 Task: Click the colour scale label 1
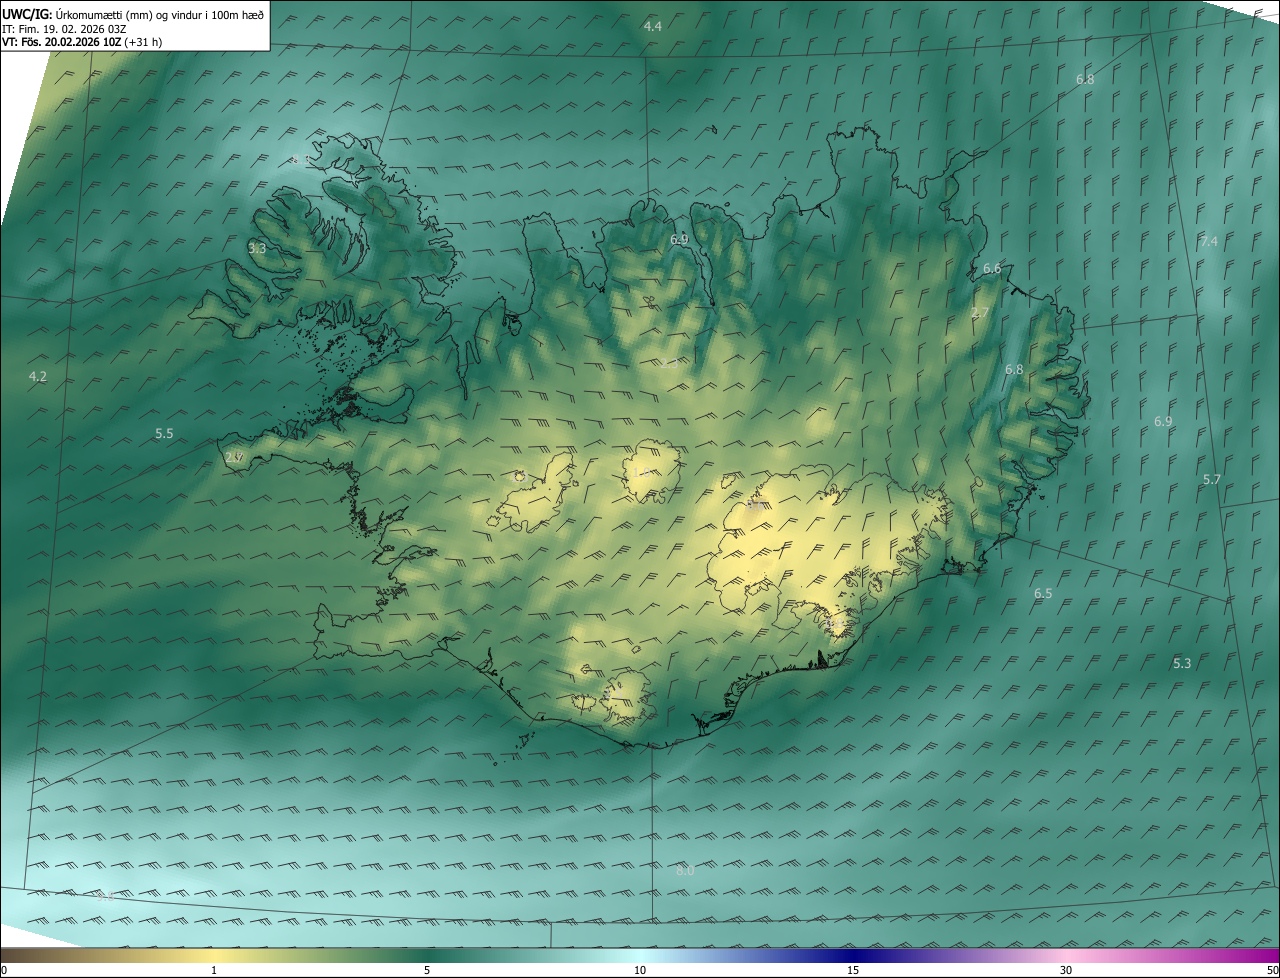[214, 970]
